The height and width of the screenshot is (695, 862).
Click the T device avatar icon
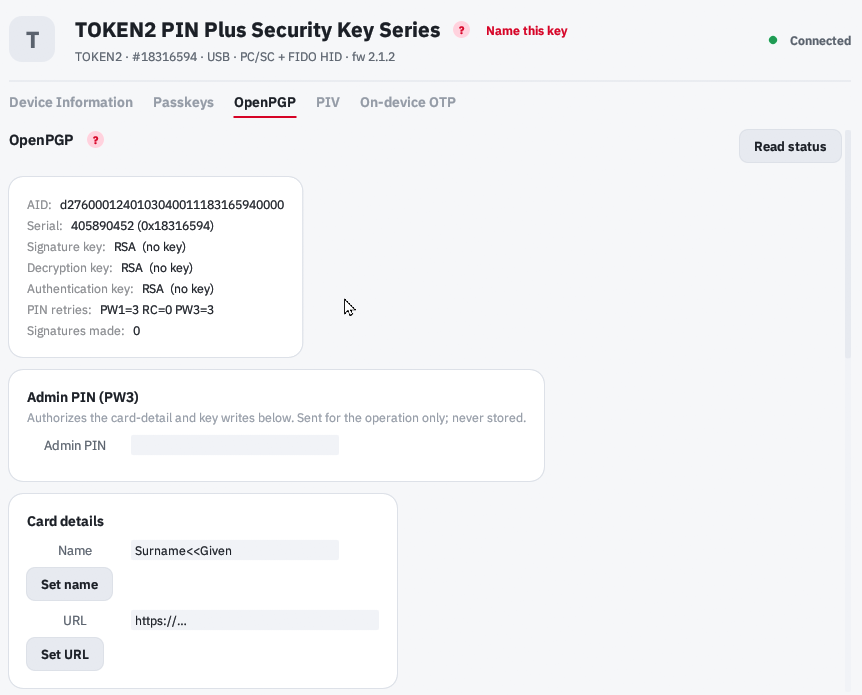pyautogui.click(x=32, y=39)
